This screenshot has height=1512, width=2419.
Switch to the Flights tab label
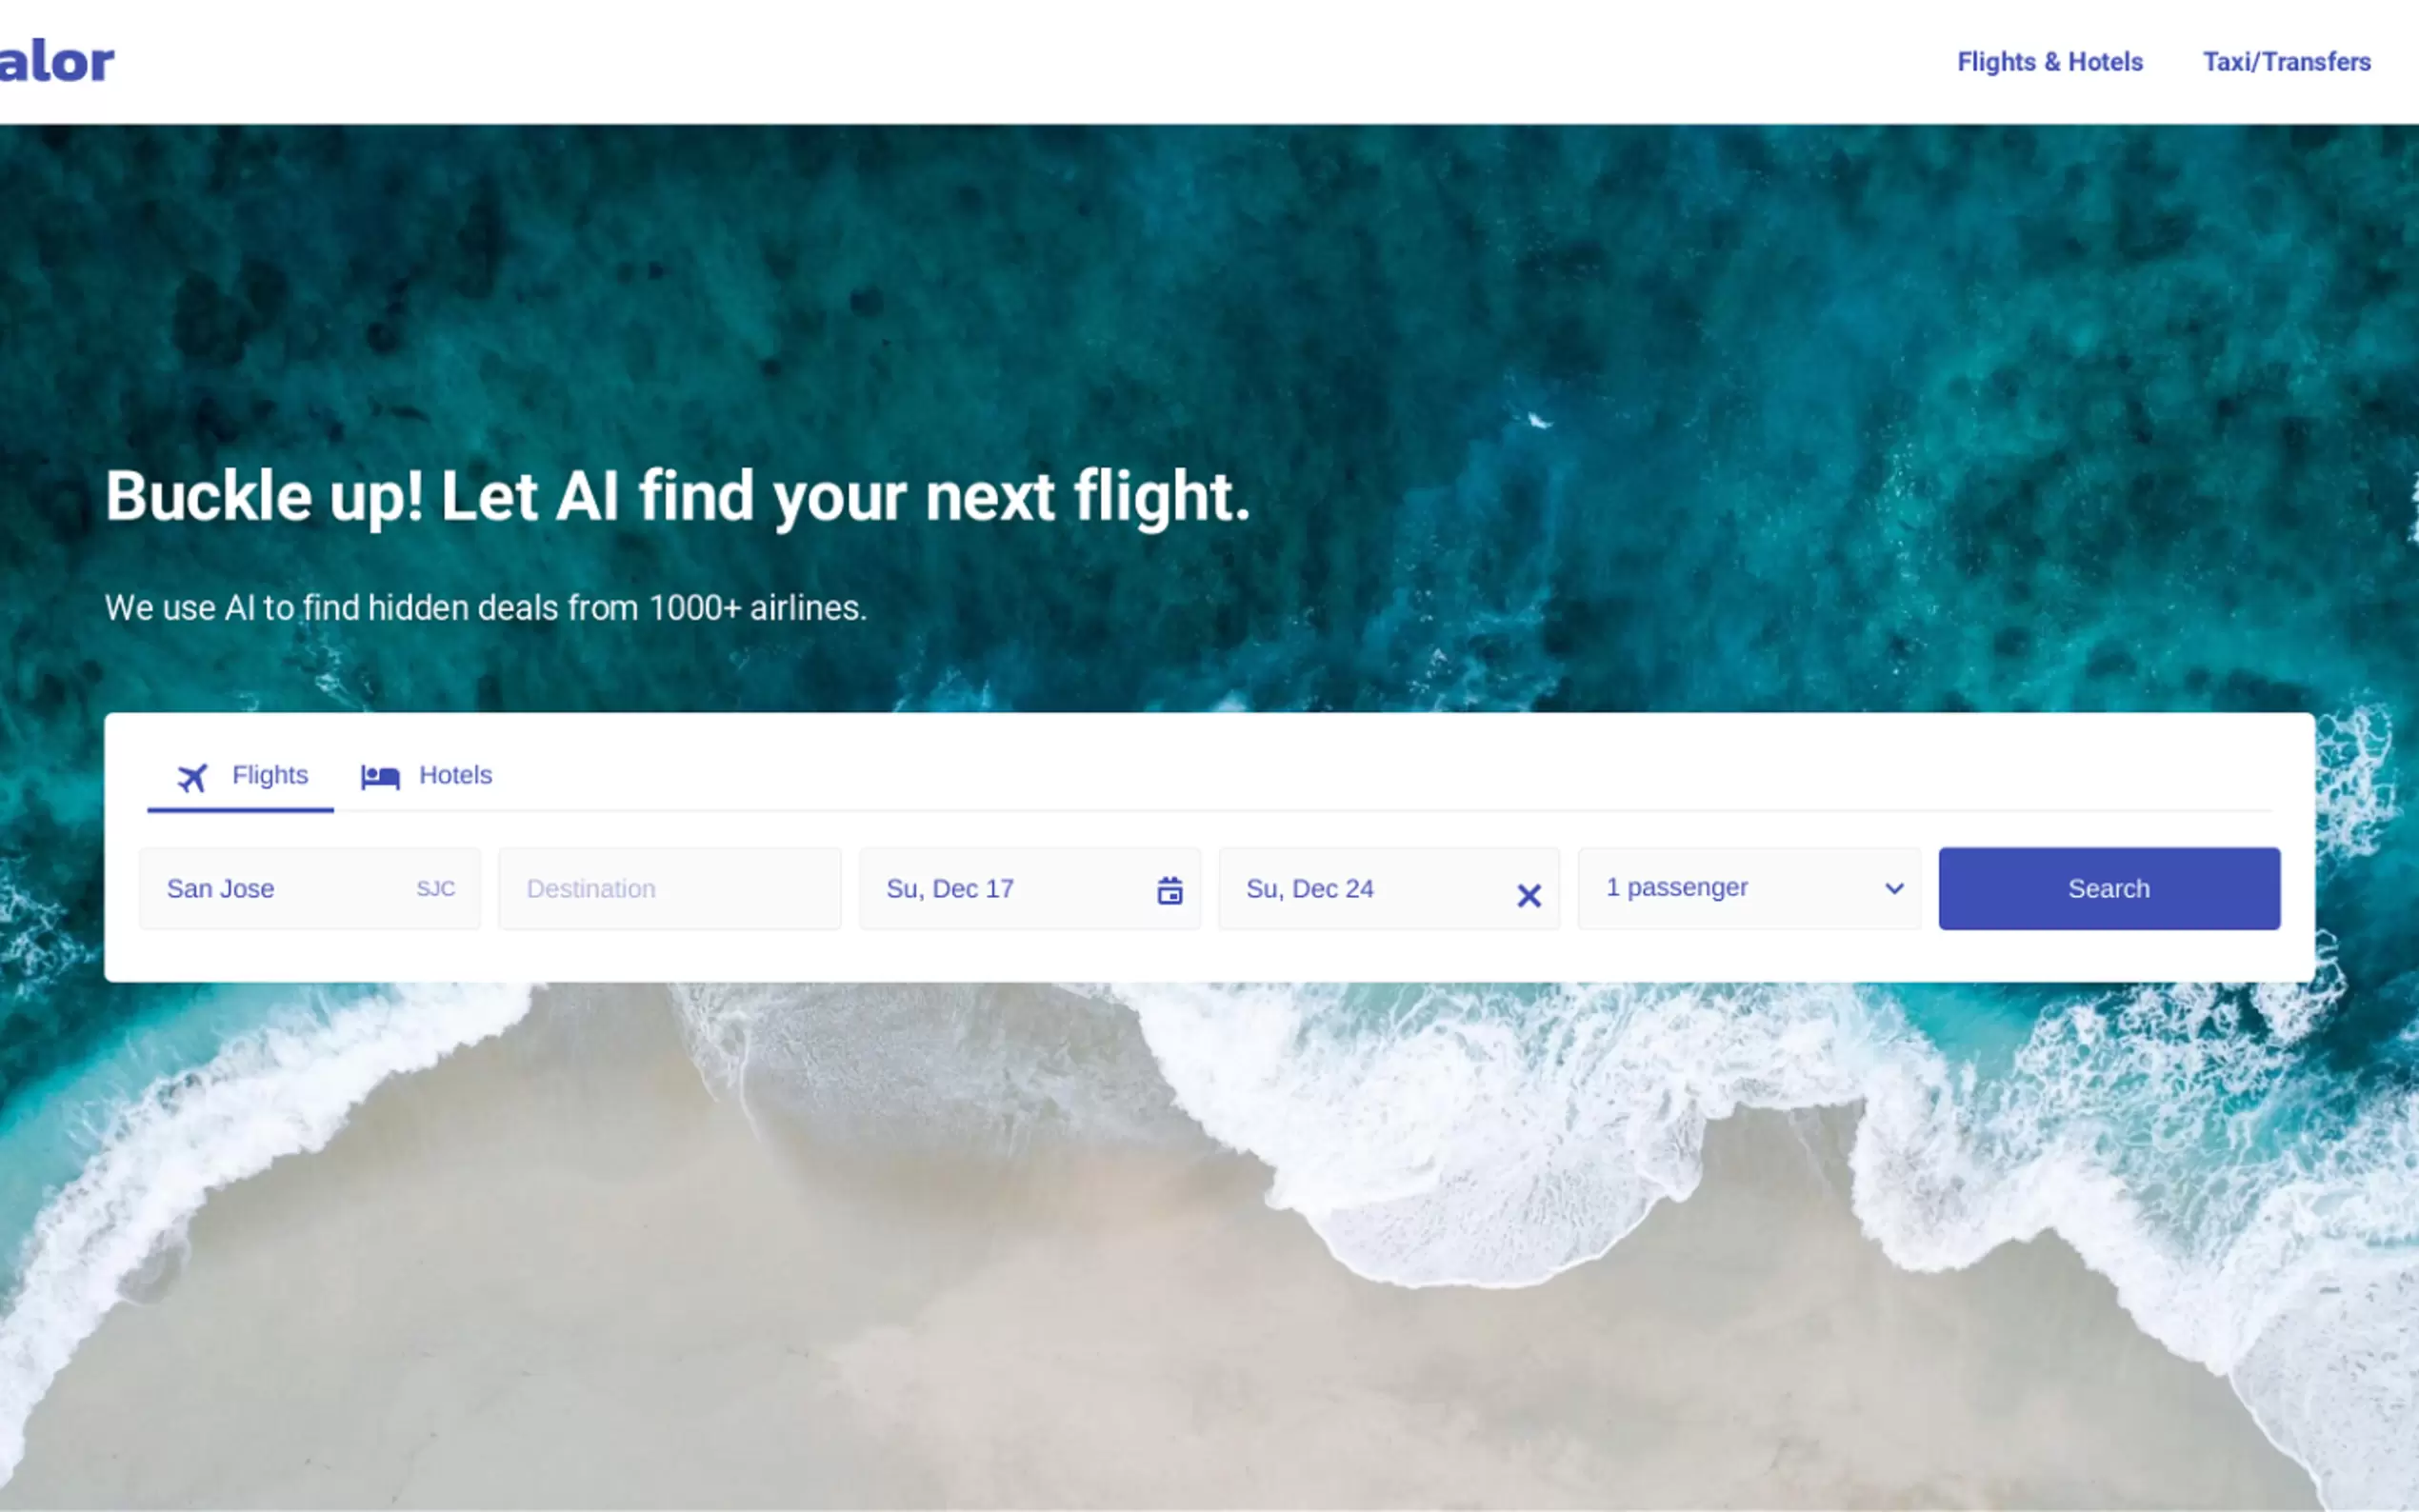pyautogui.click(x=270, y=775)
